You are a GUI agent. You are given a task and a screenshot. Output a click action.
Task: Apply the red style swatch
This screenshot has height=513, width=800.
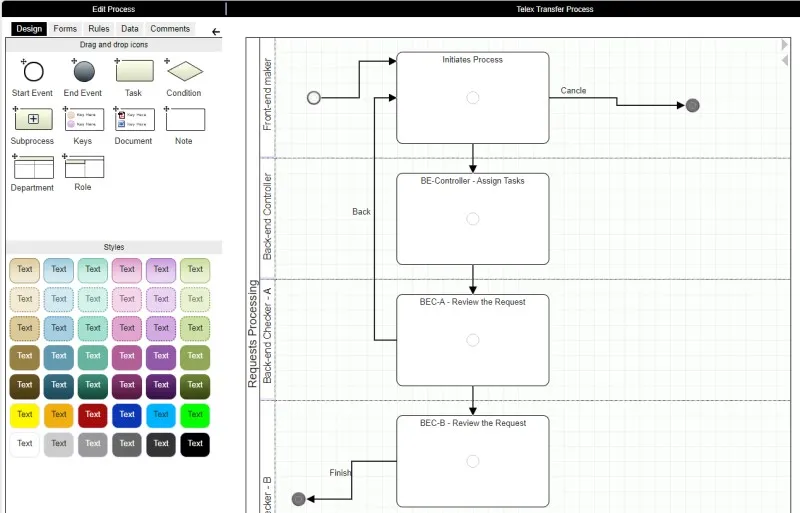pyautogui.click(x=93, y=415)
